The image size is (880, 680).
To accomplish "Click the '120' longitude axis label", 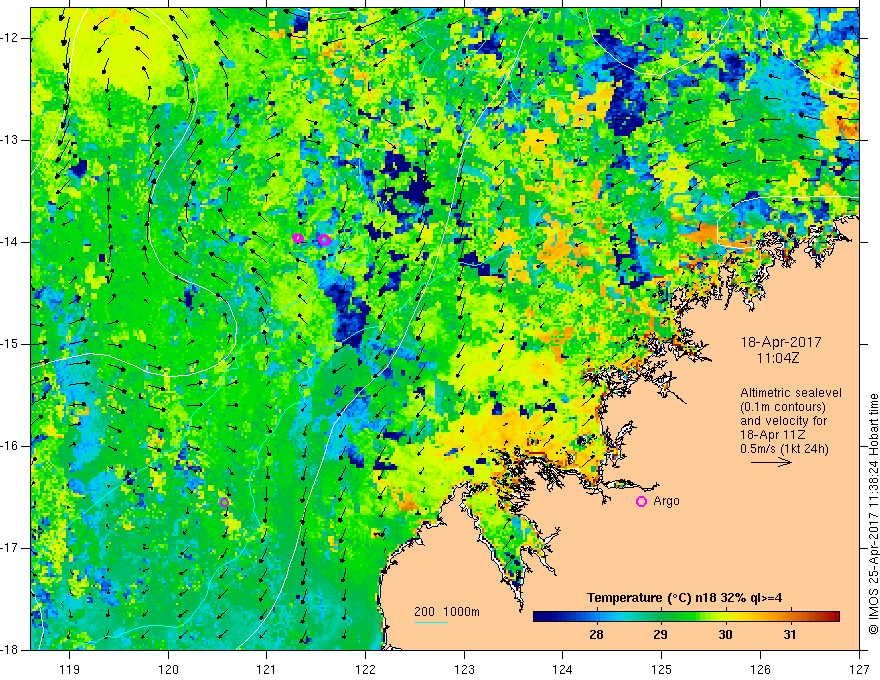I will click(168, 669).
